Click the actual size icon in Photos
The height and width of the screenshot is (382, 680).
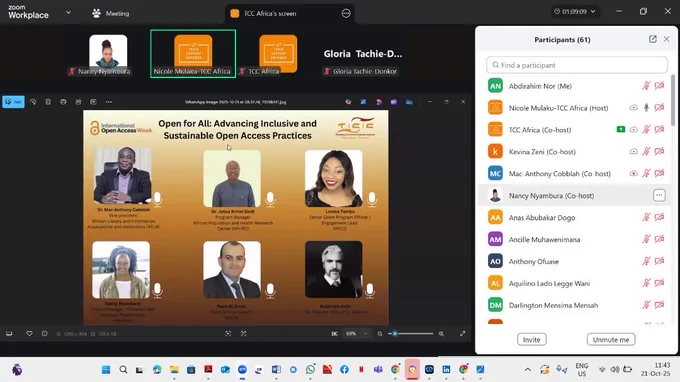244,333
